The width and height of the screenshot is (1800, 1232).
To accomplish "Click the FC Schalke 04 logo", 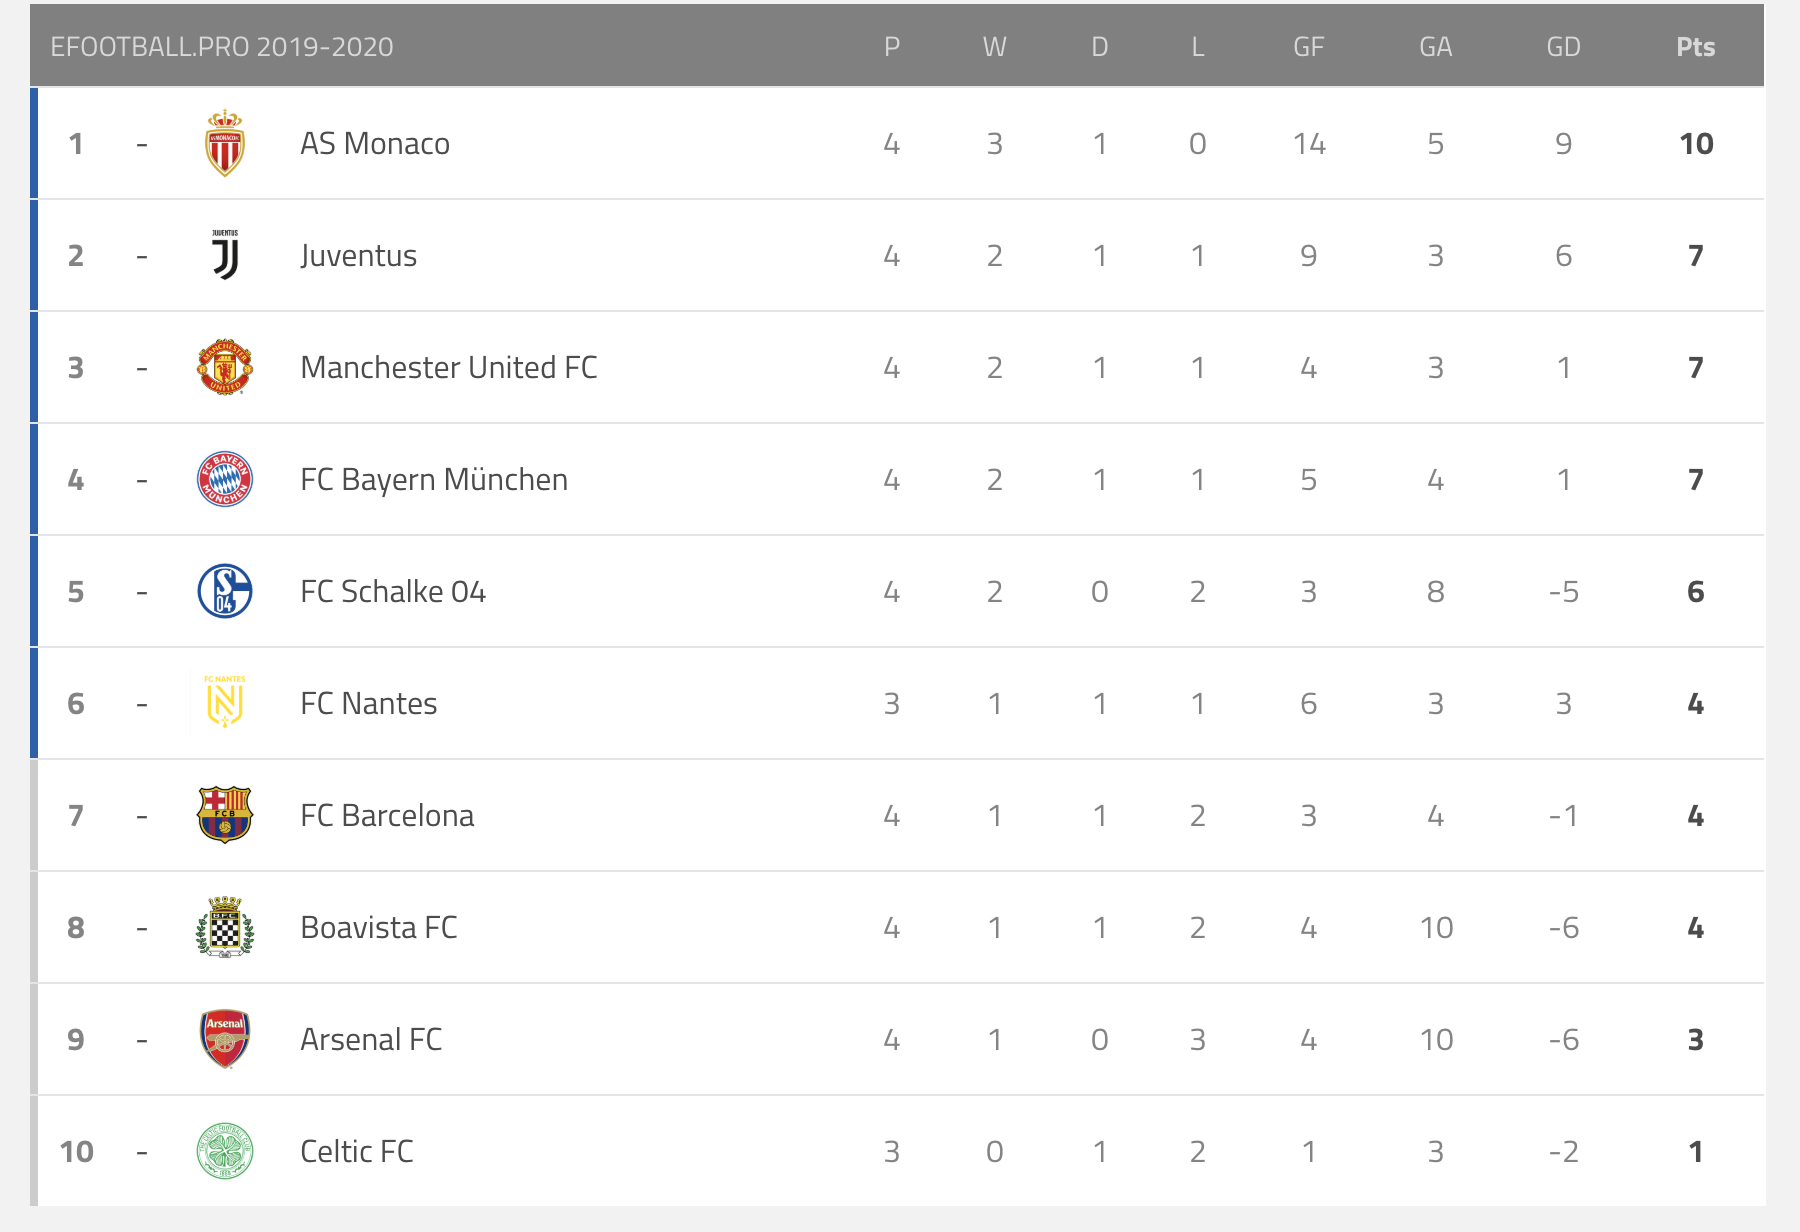I will tap(225, 592).
